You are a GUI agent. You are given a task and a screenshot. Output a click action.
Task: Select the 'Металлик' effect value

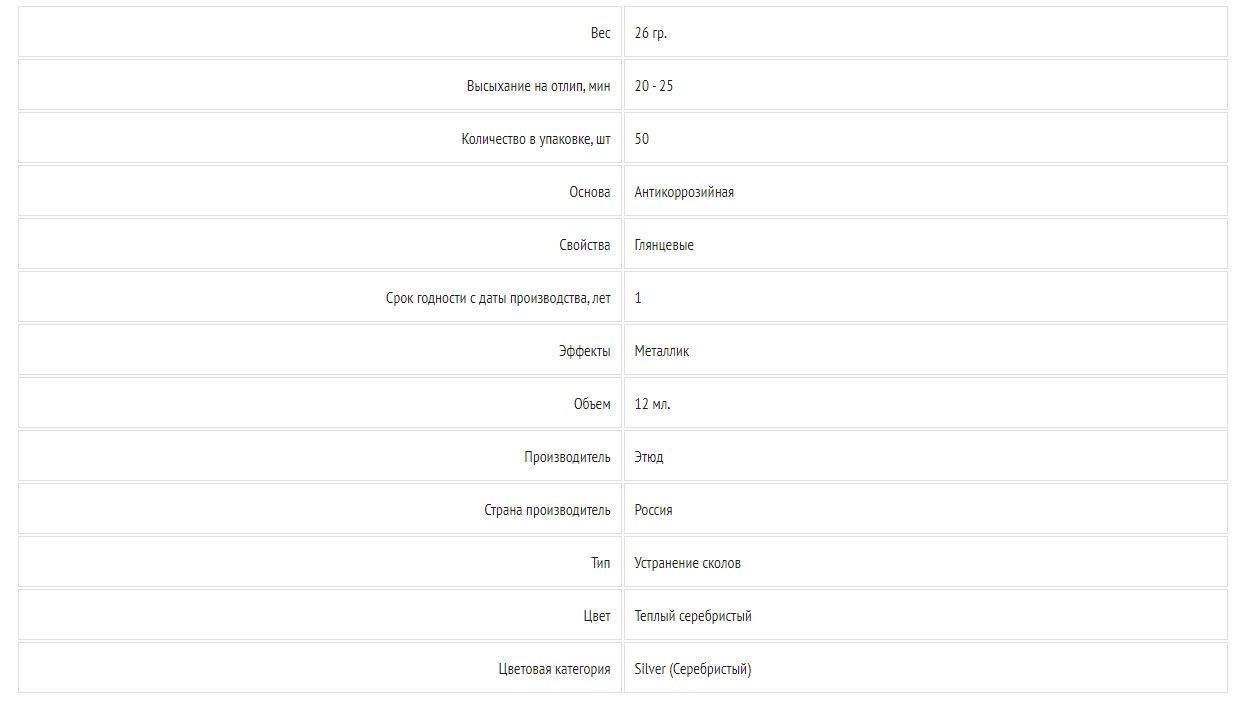click(662, 351)
